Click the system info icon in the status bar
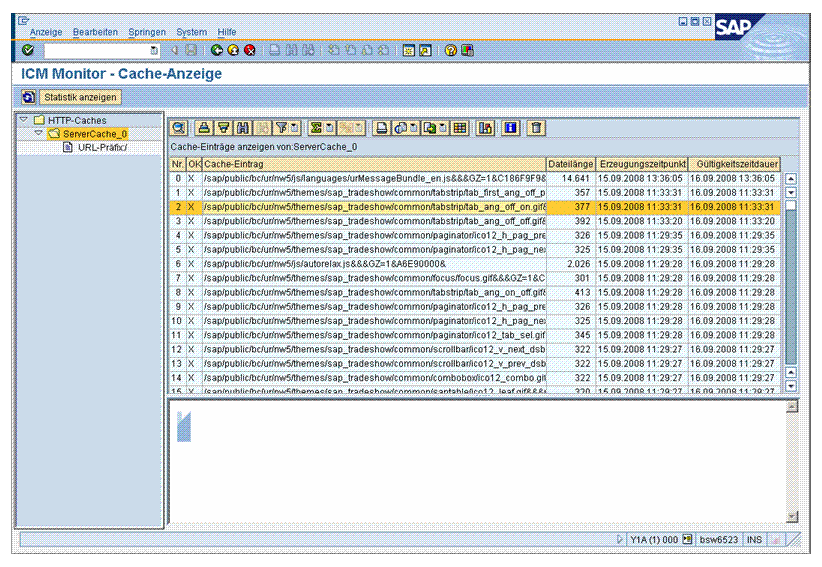 click(x=687, y=539)
